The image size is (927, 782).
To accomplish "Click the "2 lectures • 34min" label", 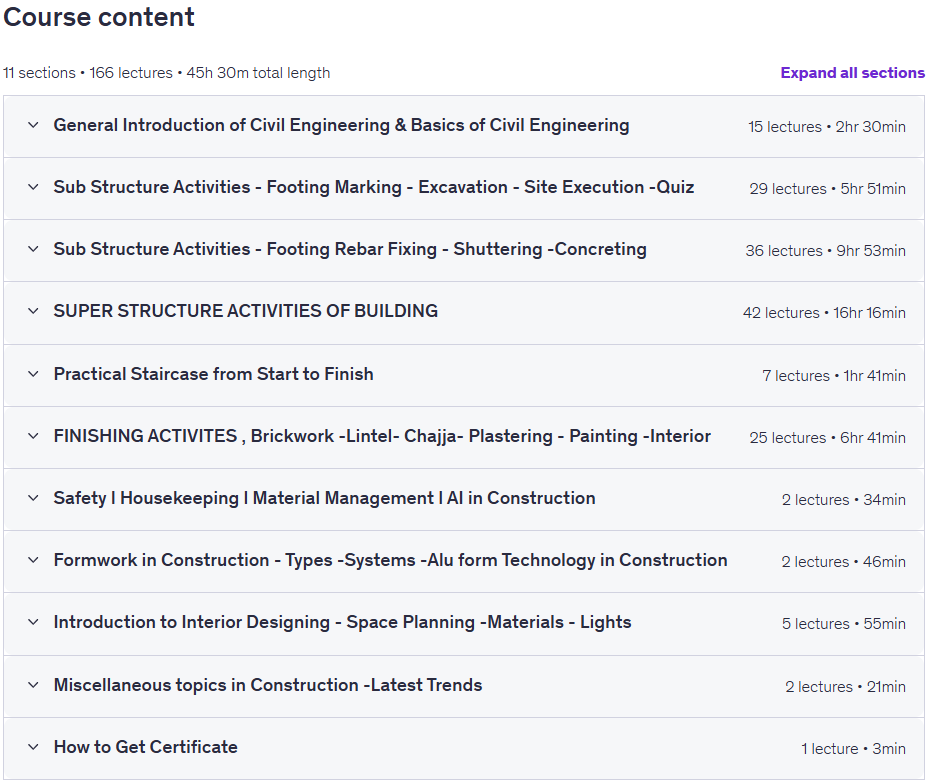I will (x=844, y=500).
